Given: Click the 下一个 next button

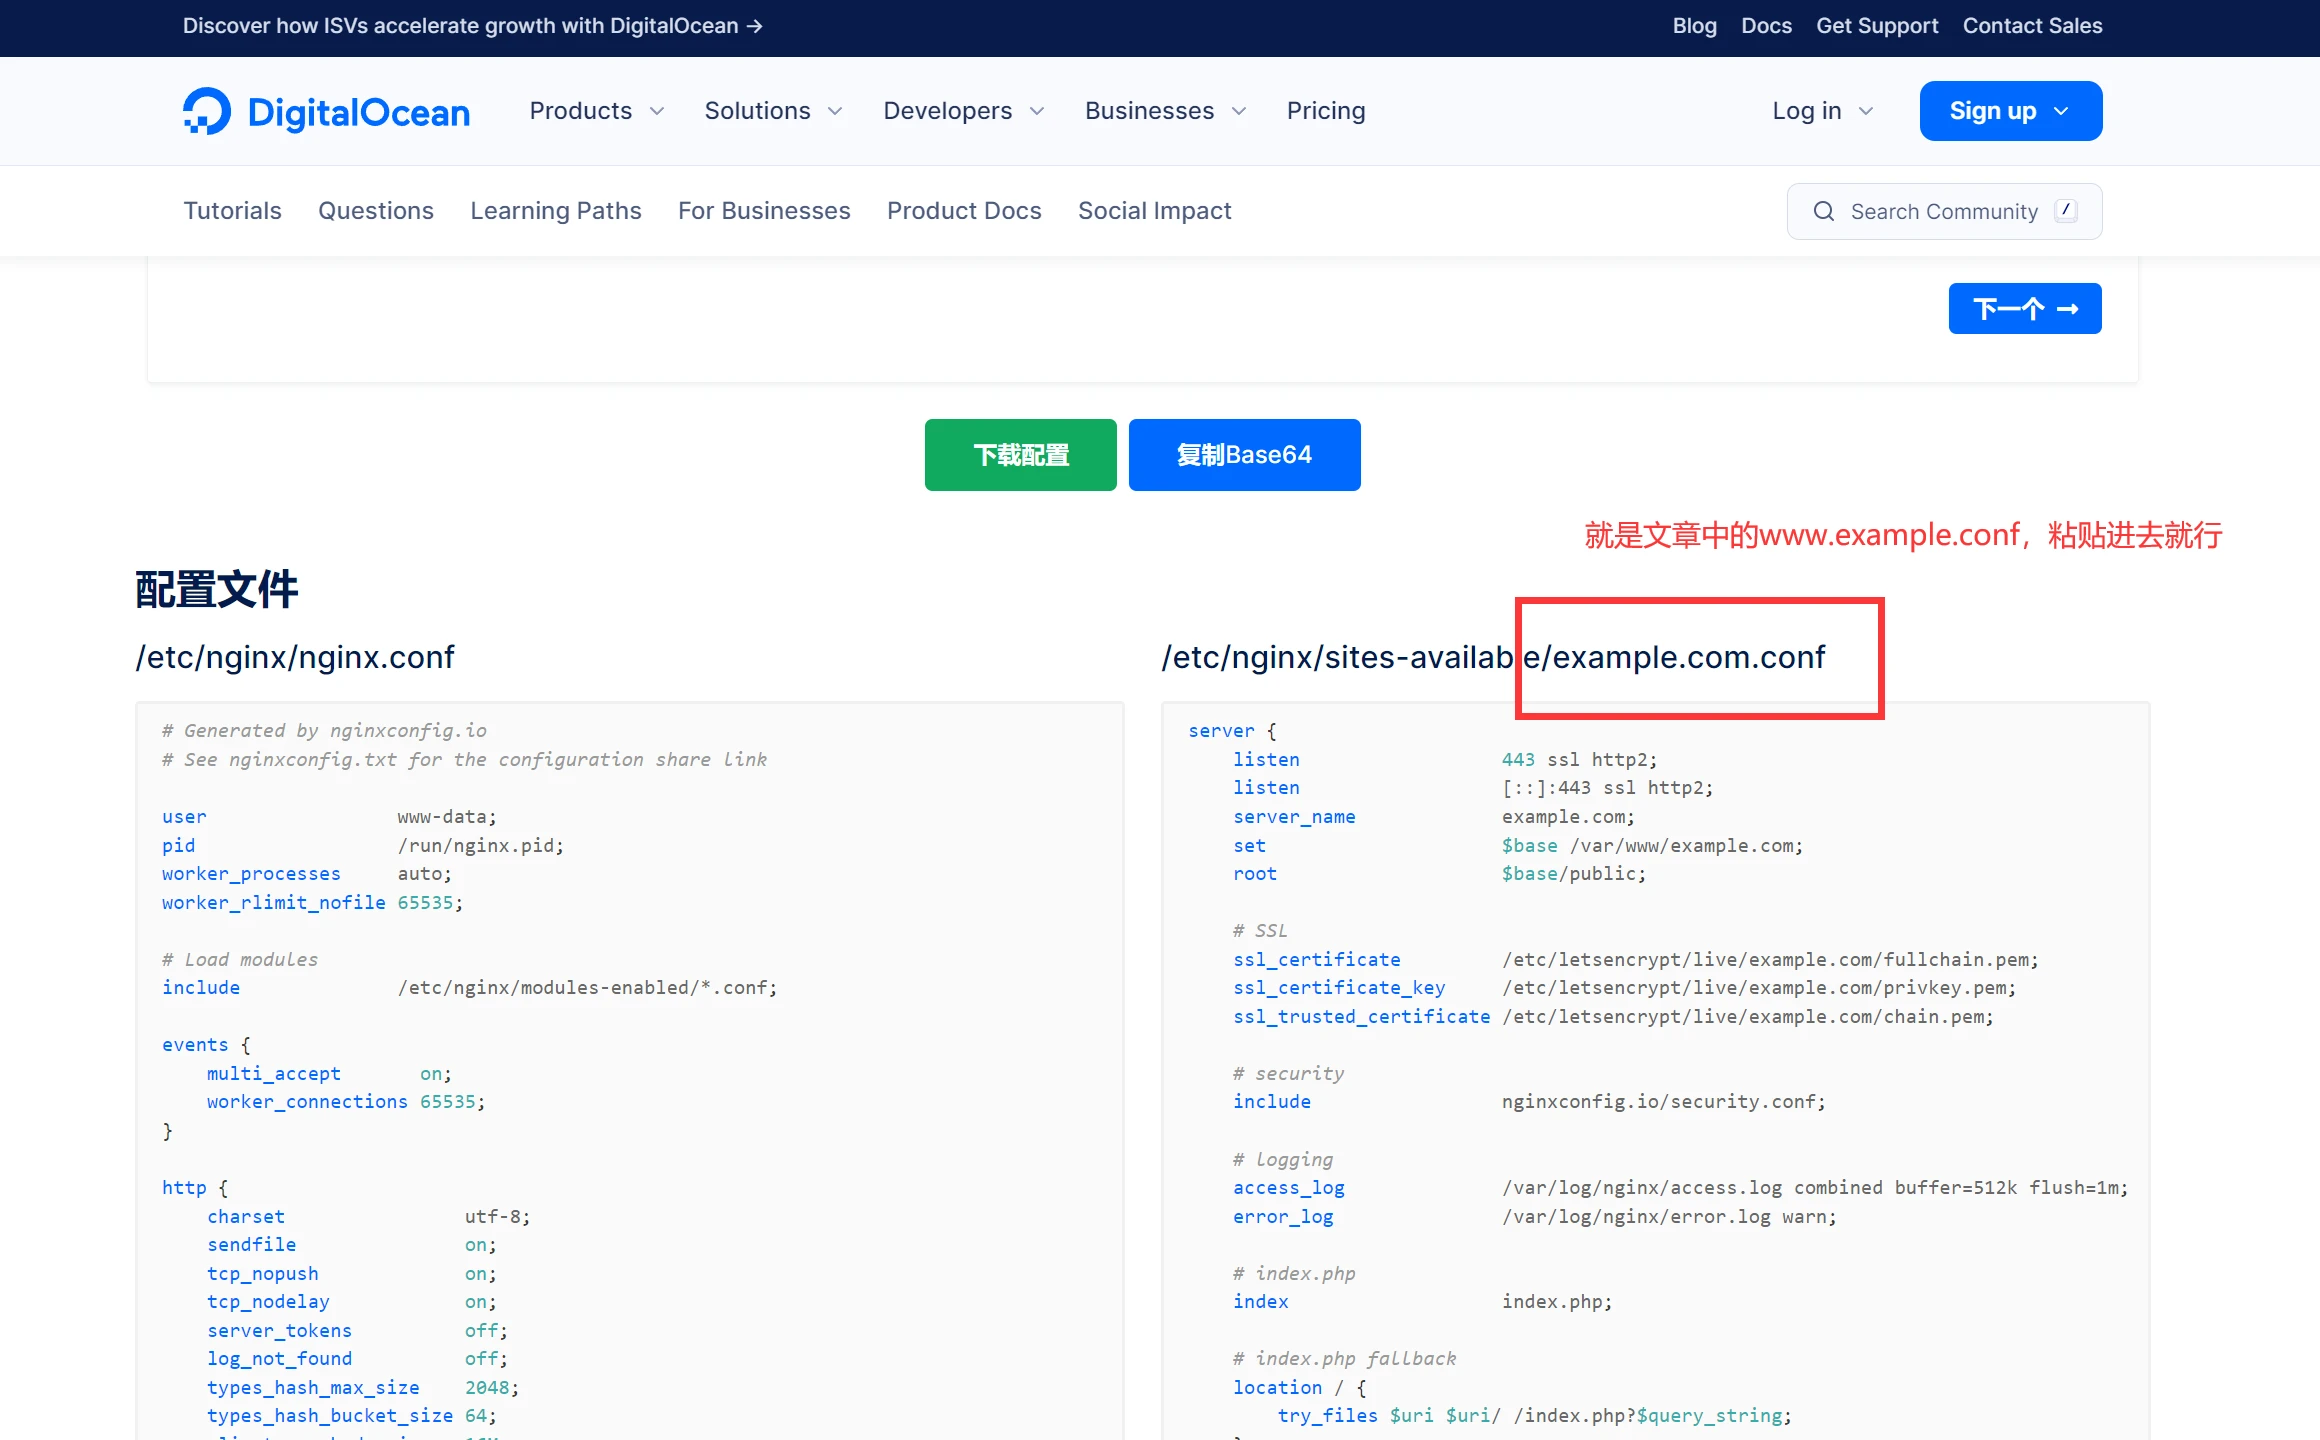Looking at the screenshot, I should 2024,309.
